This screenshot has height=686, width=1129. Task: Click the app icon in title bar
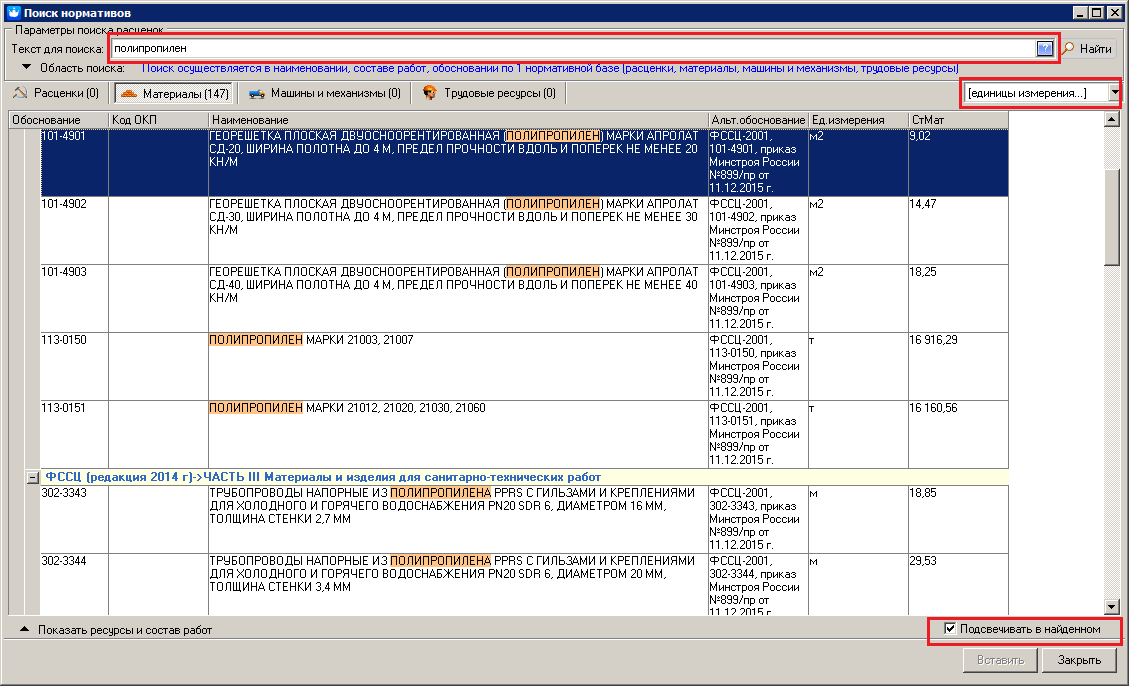[11, 12]
